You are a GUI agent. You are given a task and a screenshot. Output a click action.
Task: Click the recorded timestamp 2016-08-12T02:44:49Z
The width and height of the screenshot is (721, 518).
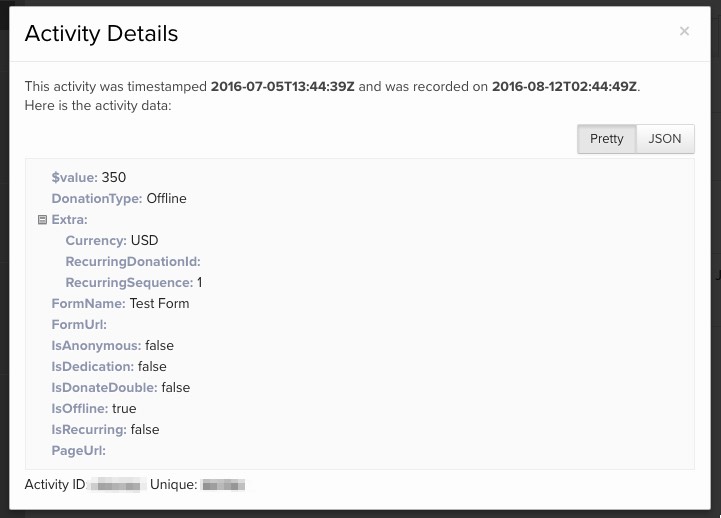[564, 87]
